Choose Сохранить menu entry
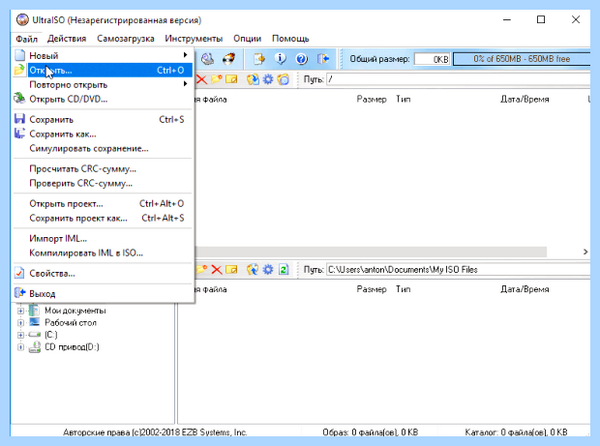Viewport: 600px width, 446px height. click(x=103, y=119)
